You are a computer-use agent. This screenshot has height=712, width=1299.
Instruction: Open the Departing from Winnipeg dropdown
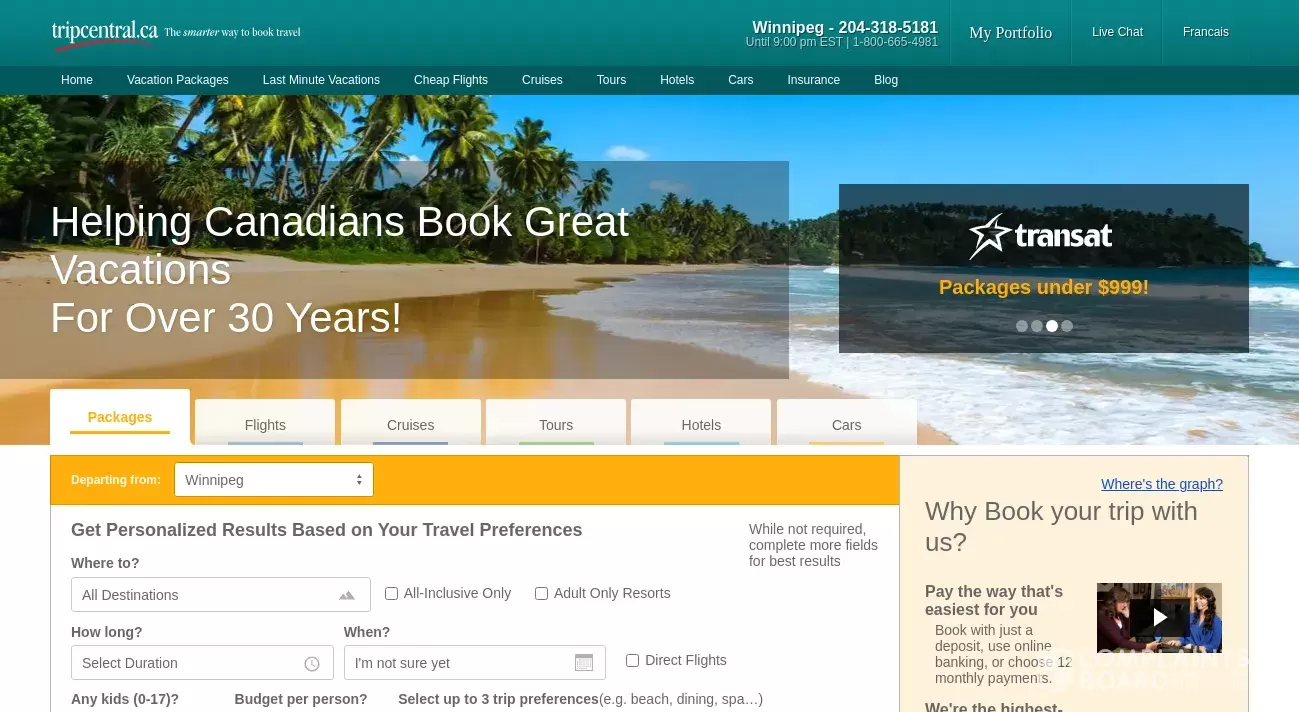point(274,480)
